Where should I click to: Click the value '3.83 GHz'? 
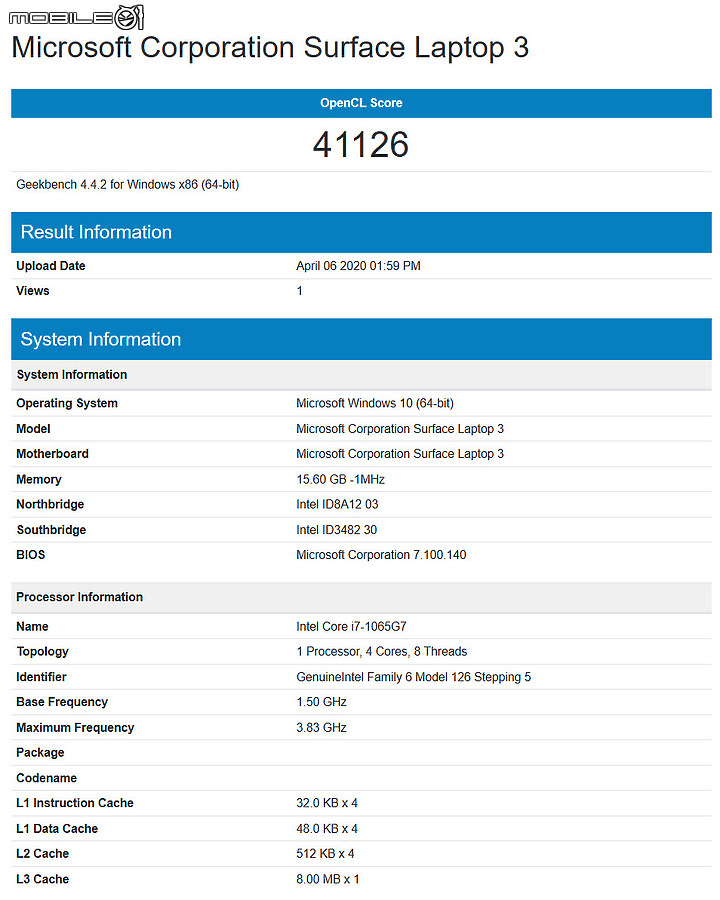pyautogui.click(x=322, y=728)
